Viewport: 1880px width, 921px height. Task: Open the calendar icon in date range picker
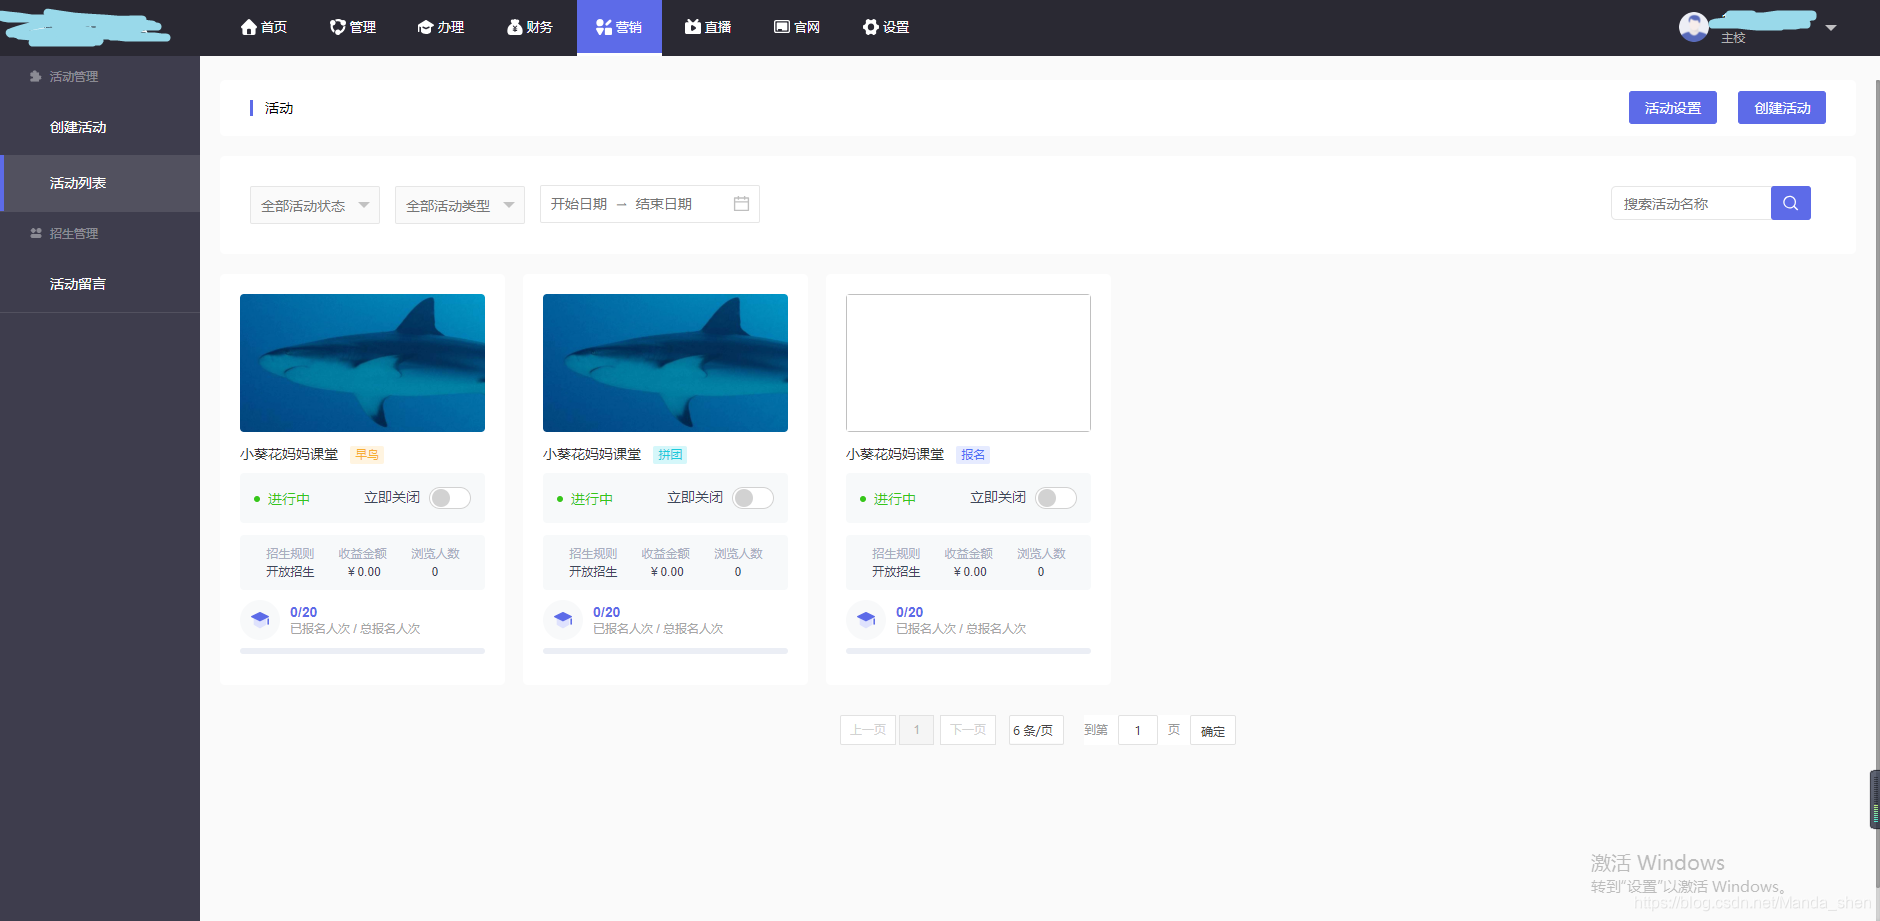(x=741, y=203)
